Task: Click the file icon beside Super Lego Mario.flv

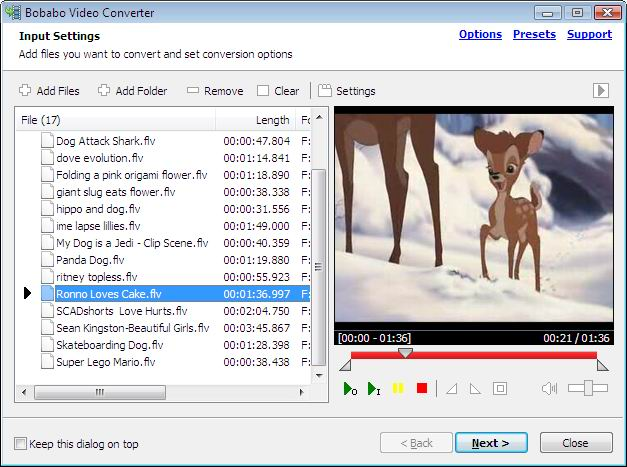Action: (x=47, y=362)
